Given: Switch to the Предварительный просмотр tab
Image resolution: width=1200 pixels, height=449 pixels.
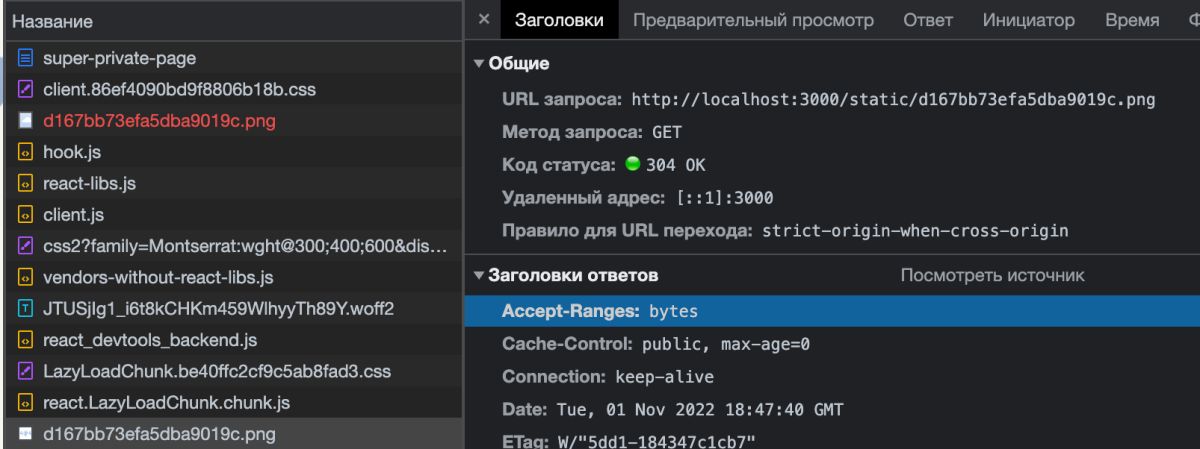Looking at the screenshot, I should coord(753,20).
